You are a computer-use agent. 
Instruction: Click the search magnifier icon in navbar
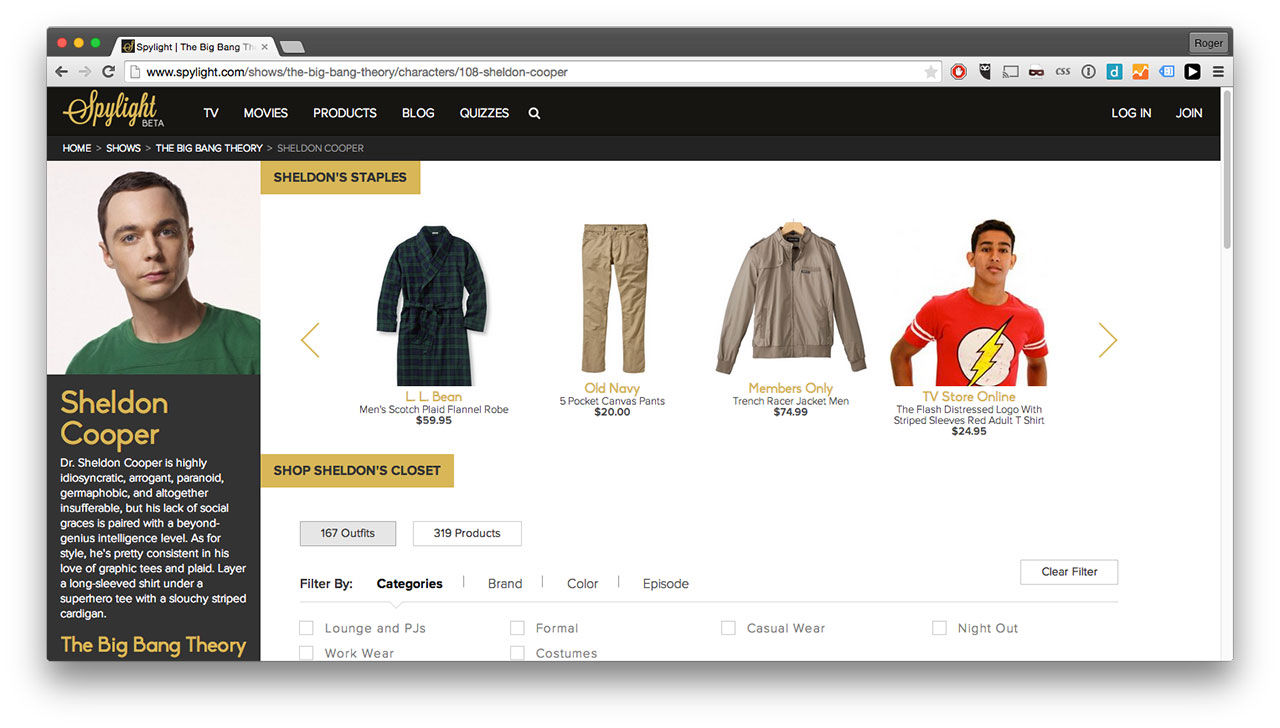[x=534, y=113]
